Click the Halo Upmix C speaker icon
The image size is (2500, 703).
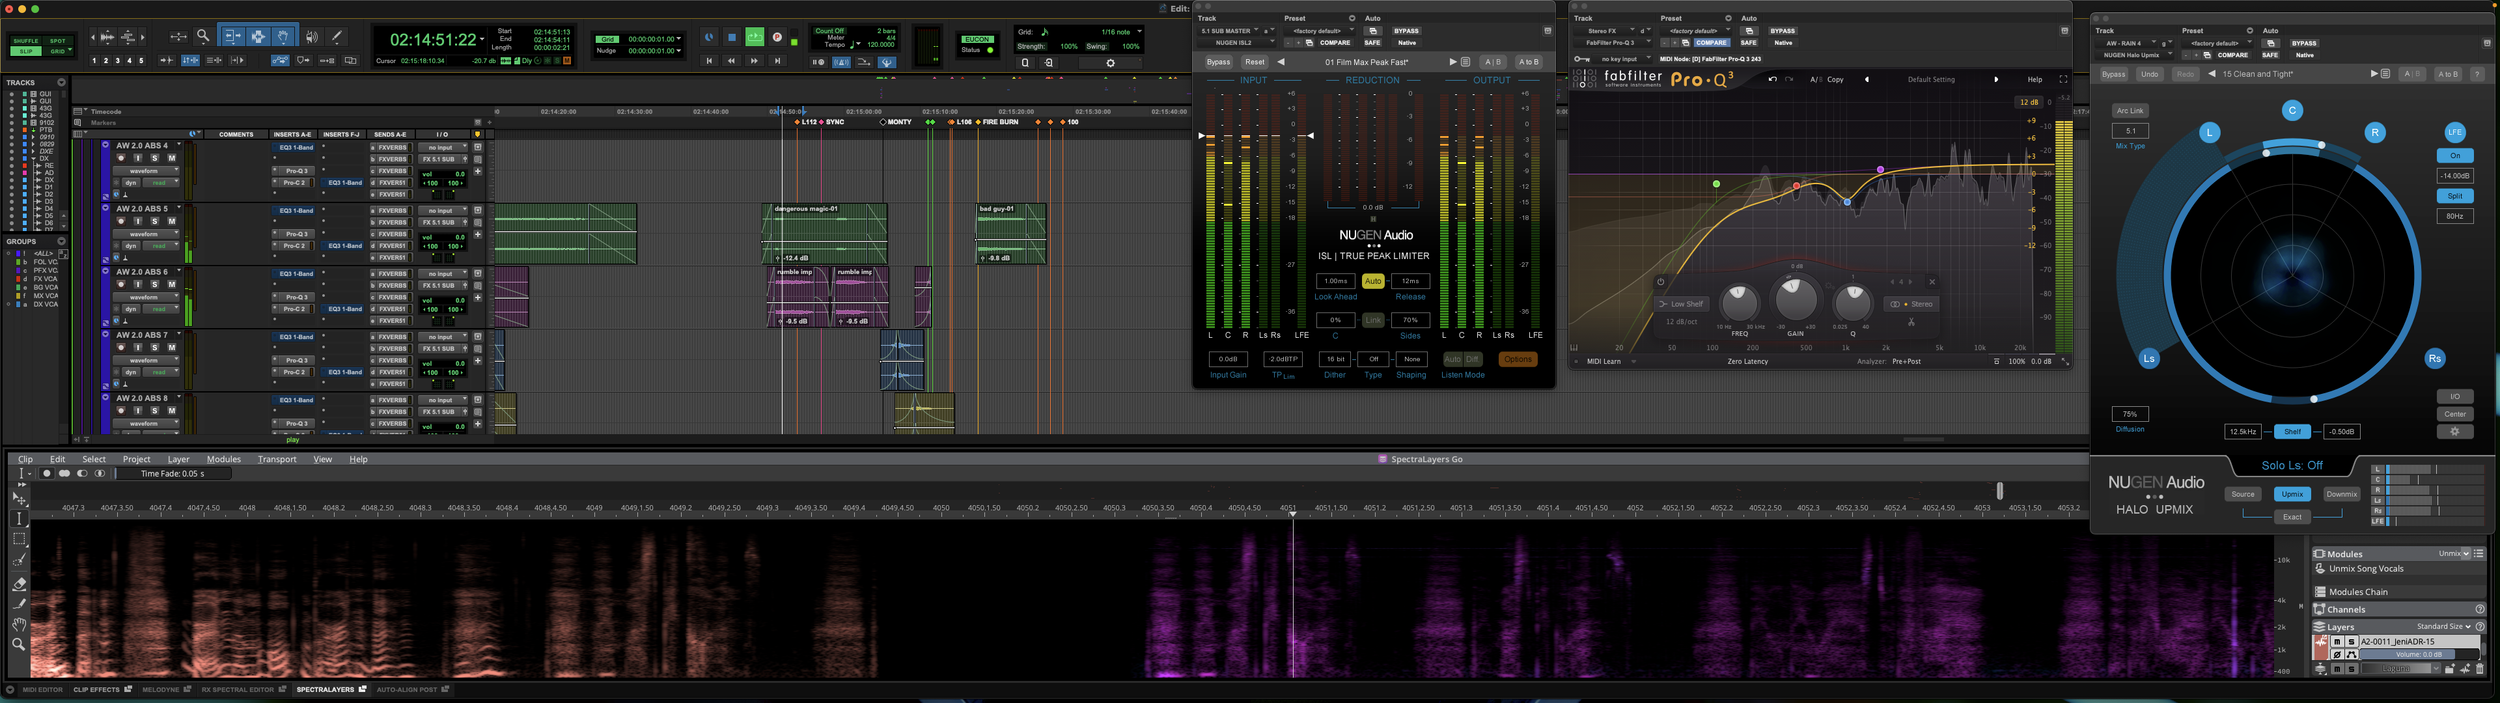pyautogui.click(x=2292, y=111)
